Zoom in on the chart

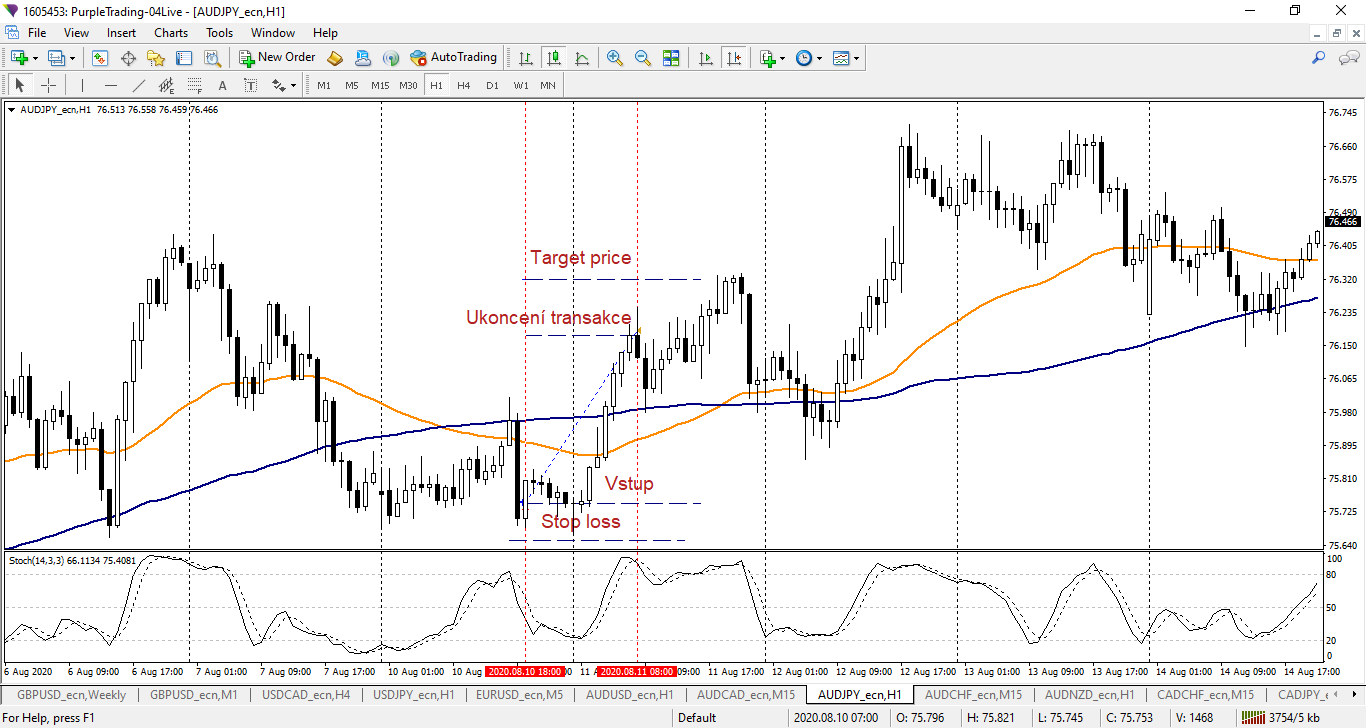coord(614,58)
